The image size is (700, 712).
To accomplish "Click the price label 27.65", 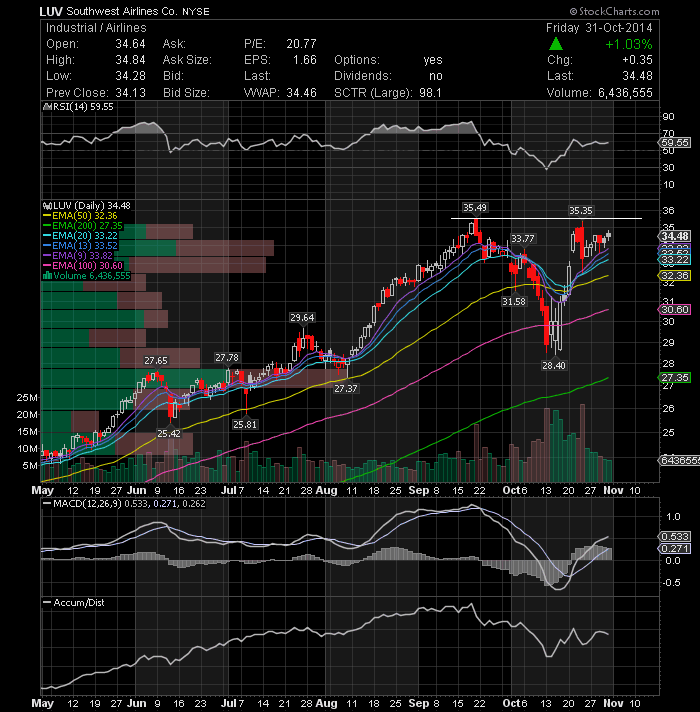I will point(156,361).
